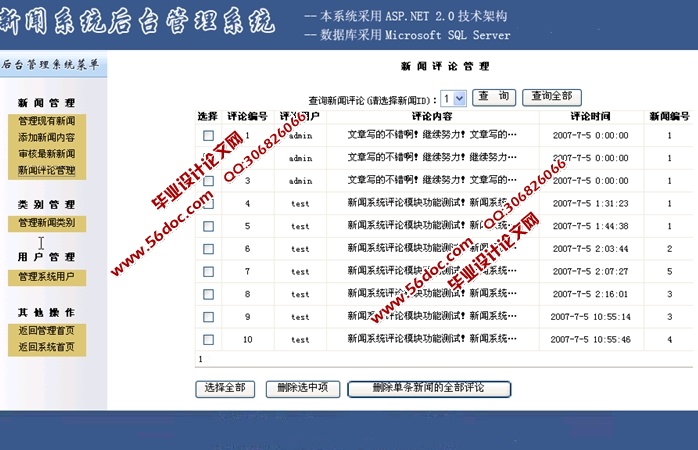Click 返回管理首页 link

[x=46, y=331]
